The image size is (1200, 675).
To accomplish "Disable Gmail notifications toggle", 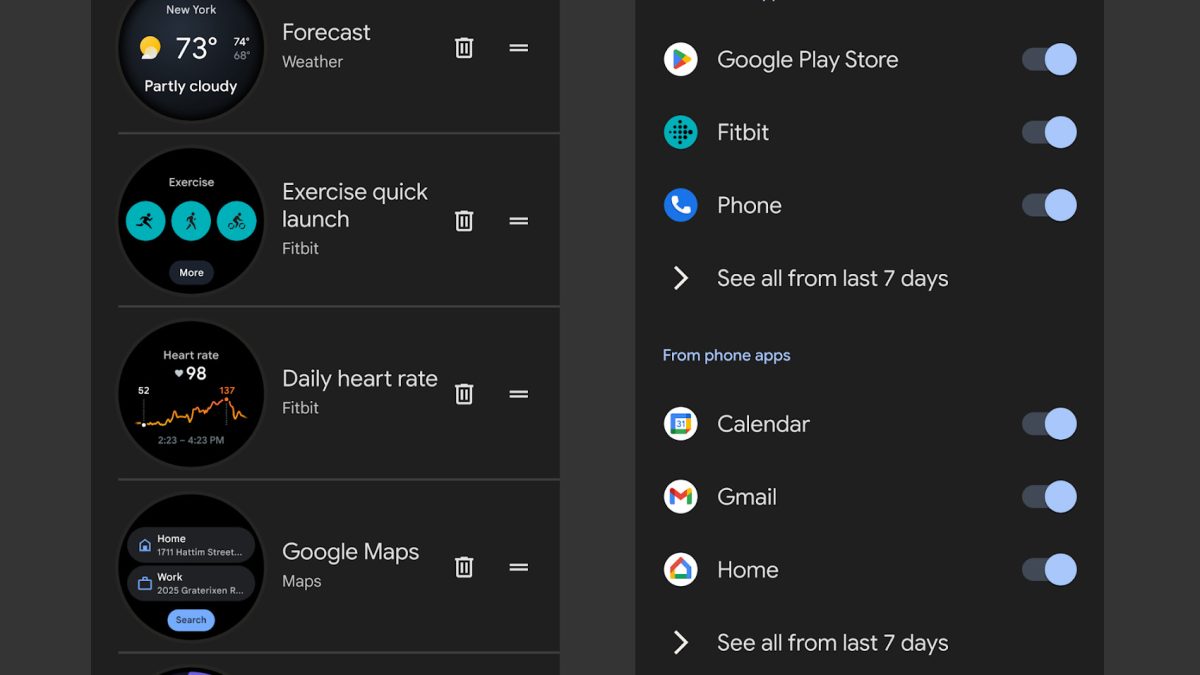I will click(1049, 497).
